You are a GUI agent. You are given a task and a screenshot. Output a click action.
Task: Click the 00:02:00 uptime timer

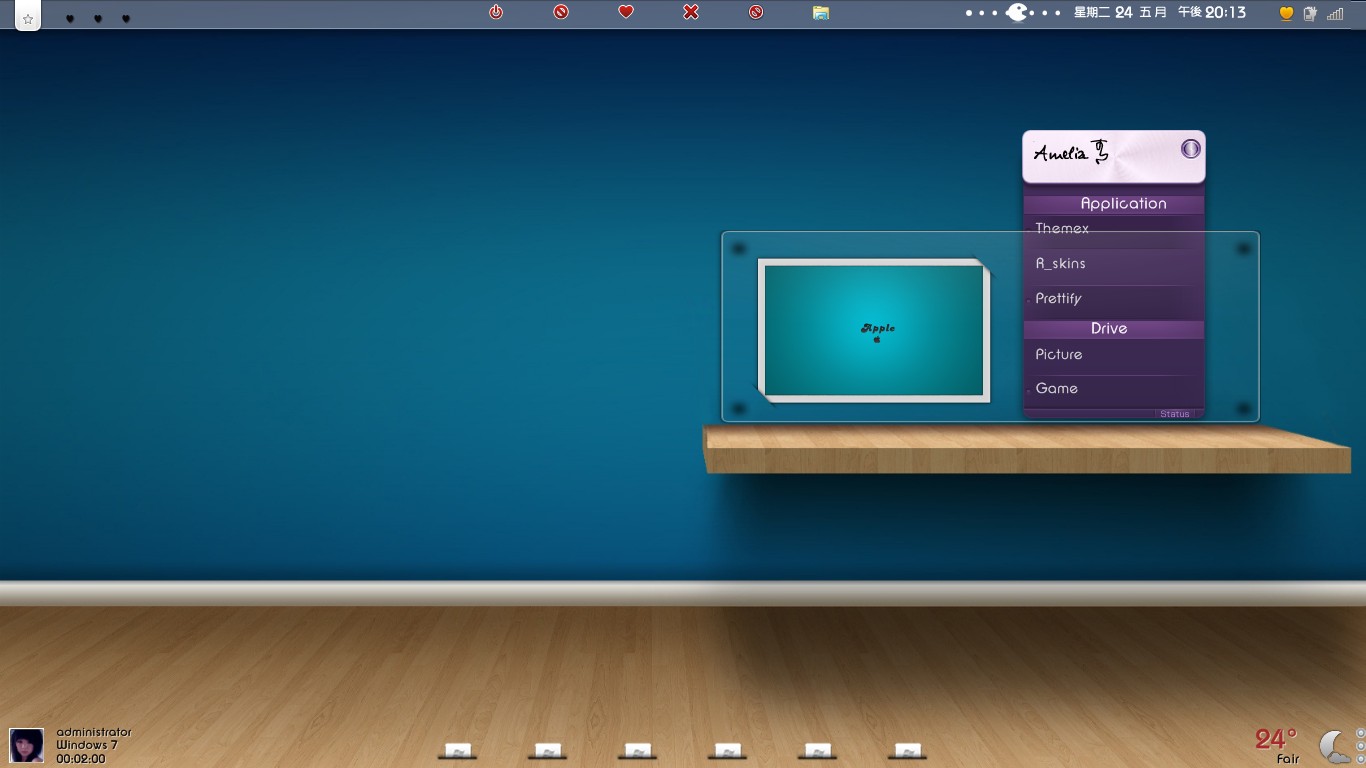81,759
